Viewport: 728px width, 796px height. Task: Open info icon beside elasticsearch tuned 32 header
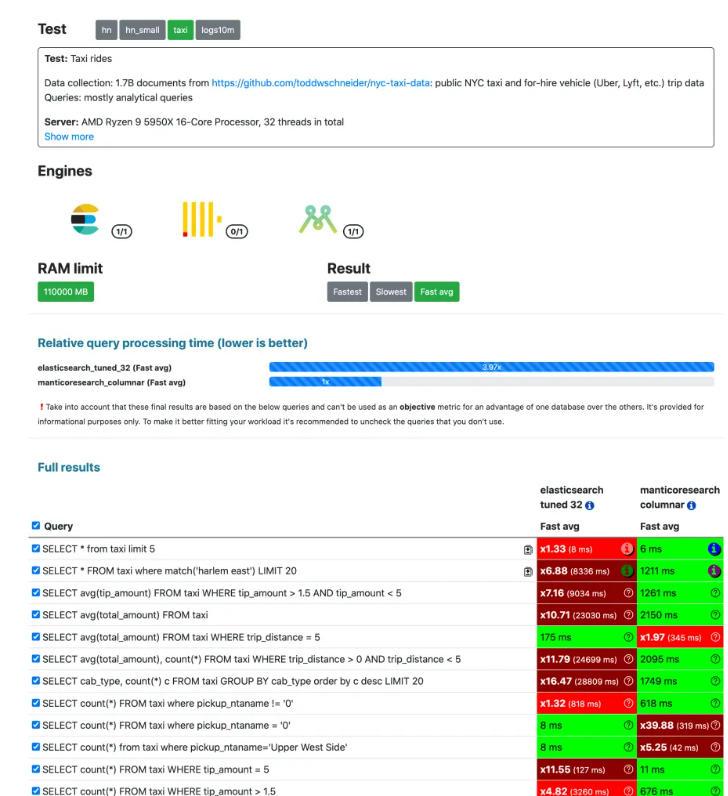[x=589, y=506]
